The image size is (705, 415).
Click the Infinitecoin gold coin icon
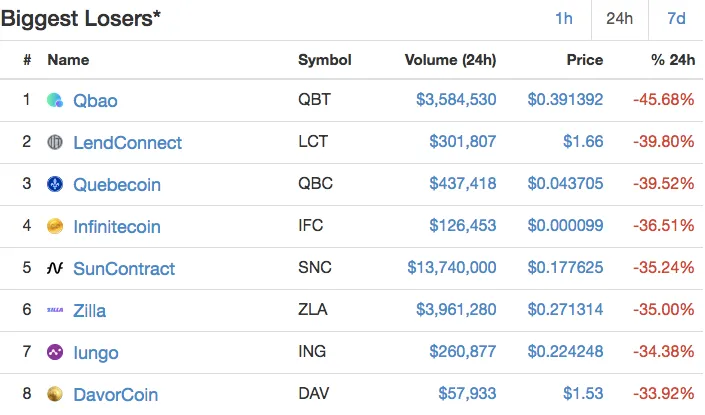[x=55, y=226]
